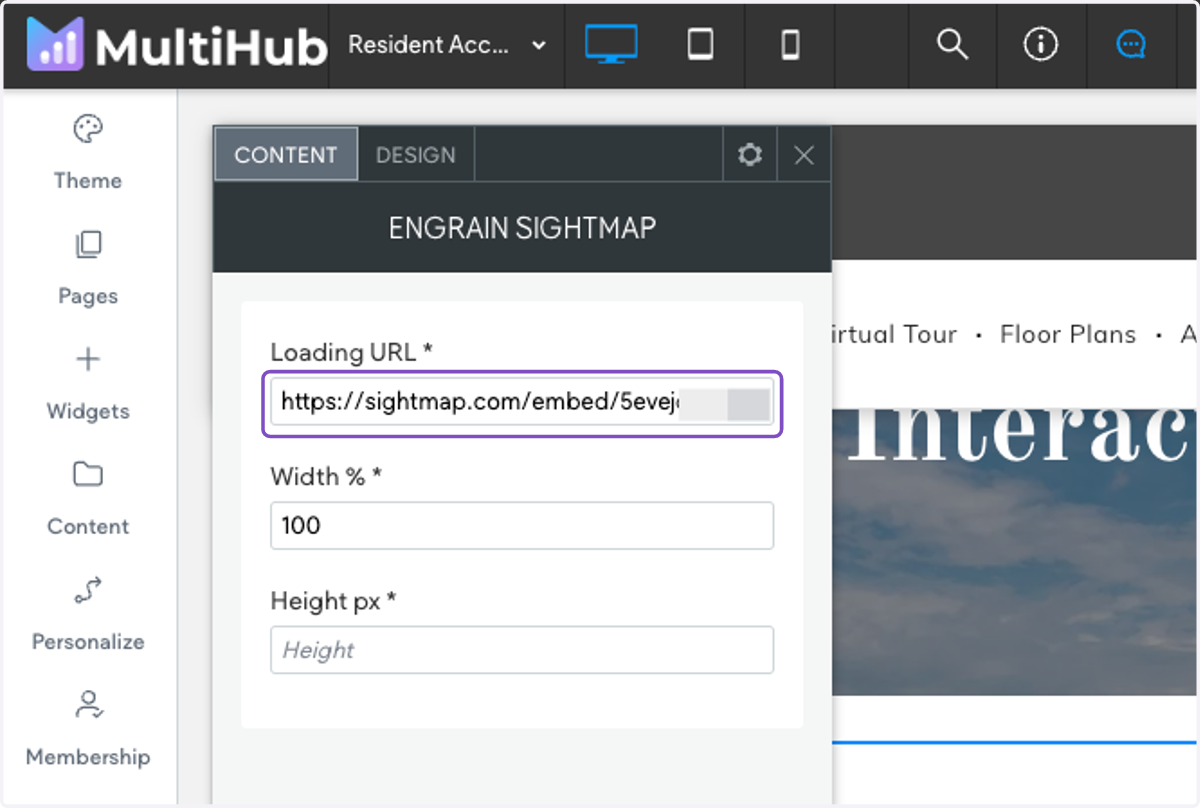Open the Widgets plus panel

click(88, 383)
